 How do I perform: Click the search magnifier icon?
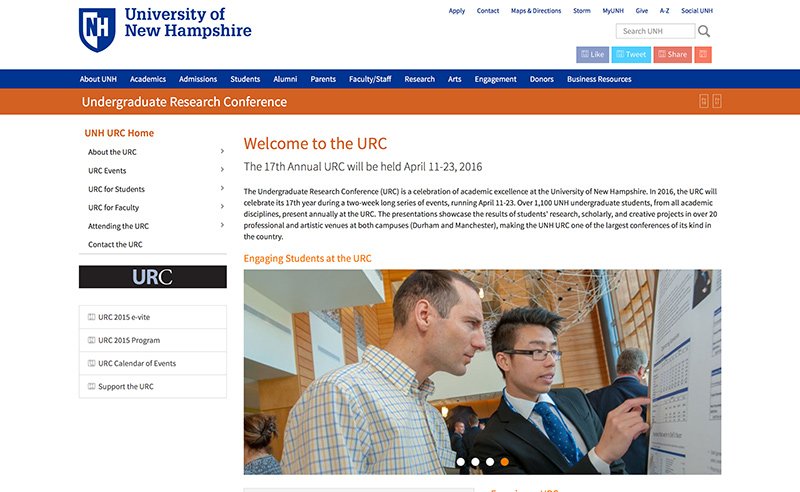[x=704, y=31]
